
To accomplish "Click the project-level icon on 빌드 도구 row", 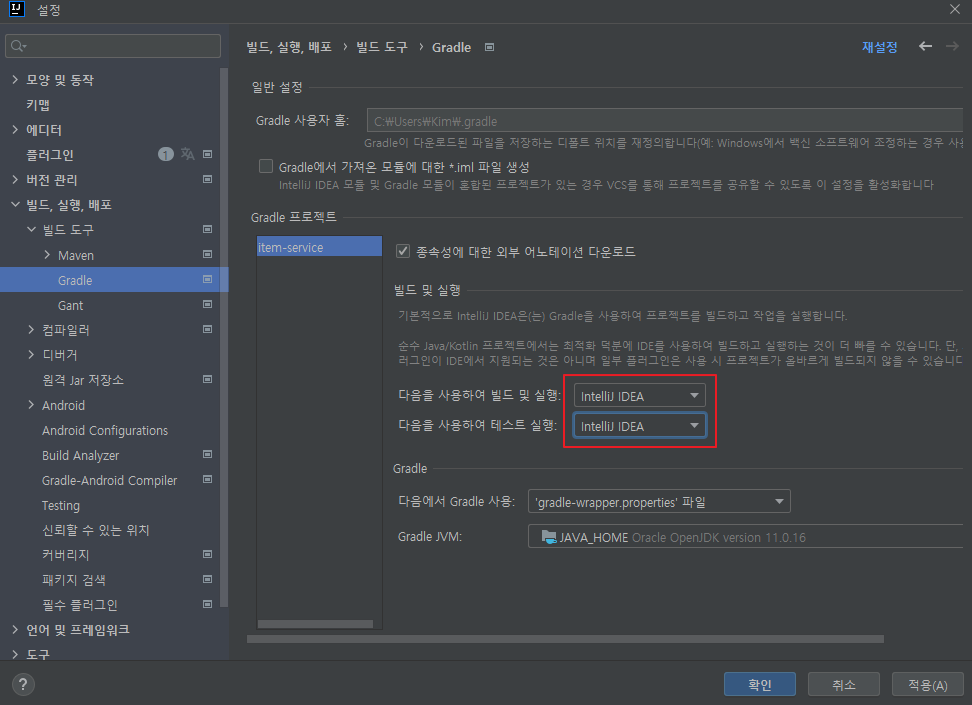I will point(208,229).
